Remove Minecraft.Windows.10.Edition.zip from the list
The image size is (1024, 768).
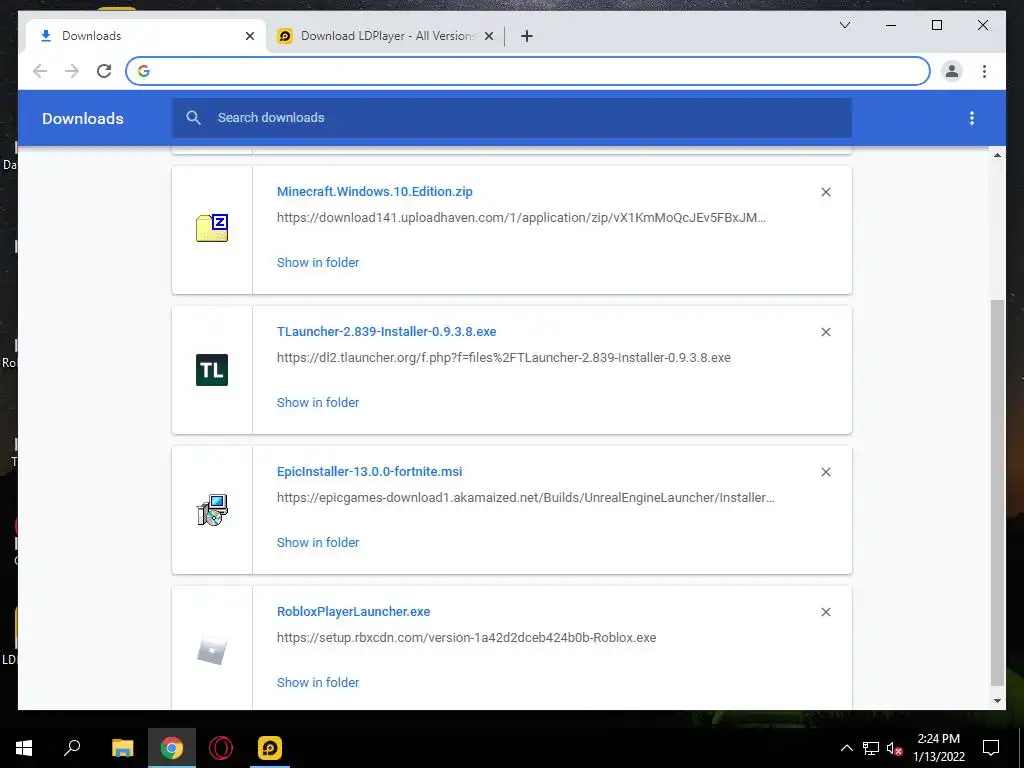(x=825, y=192)
